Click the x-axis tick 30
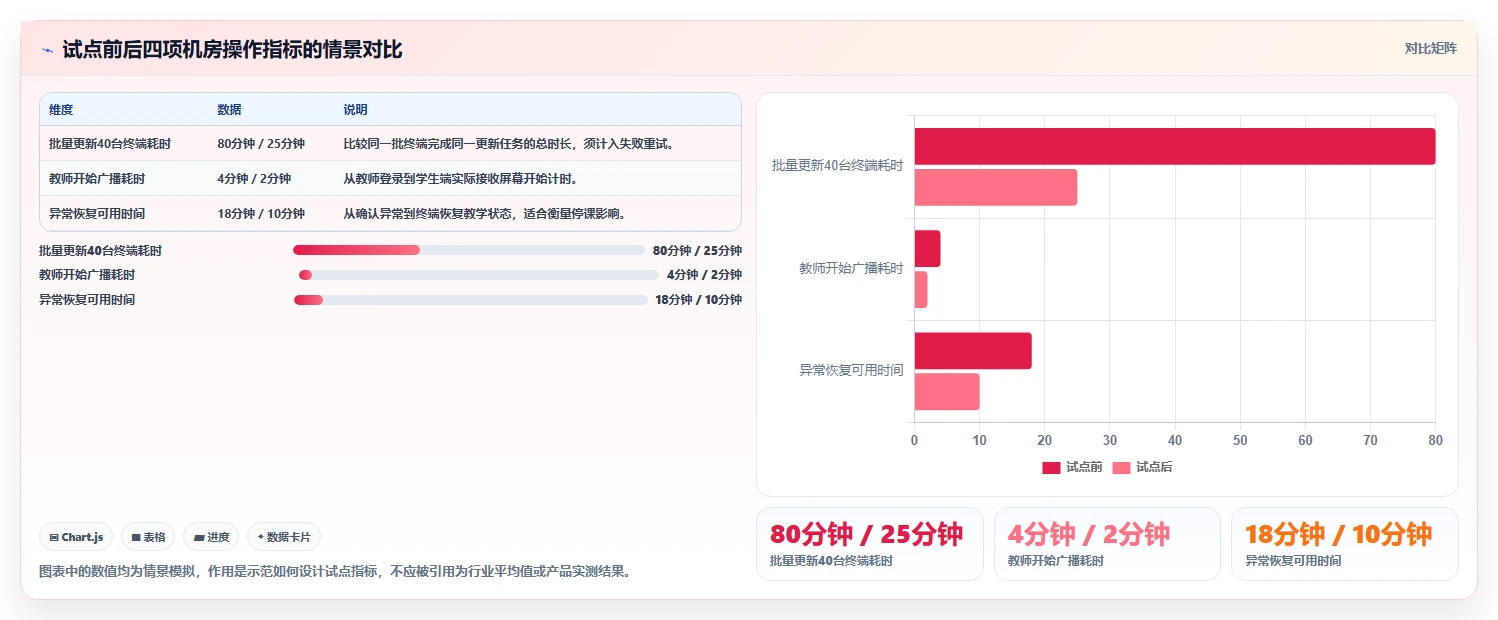1498x620 pixels. click(x=1109, y=440)
